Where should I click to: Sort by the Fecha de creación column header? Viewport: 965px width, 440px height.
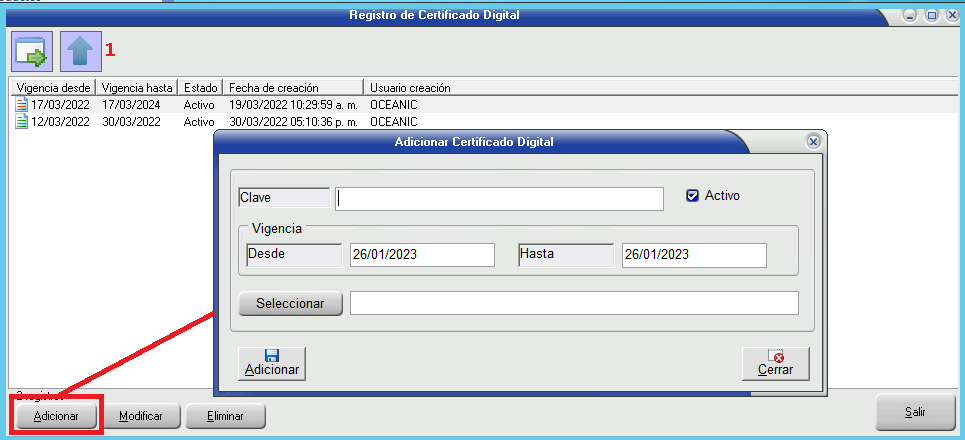click(x=292, y=88)
